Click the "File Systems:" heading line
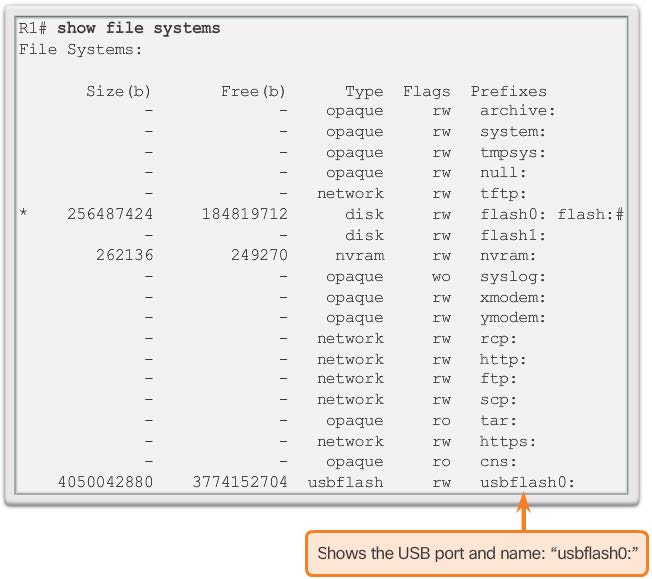Screen dimensions: 652x579 click(81, 49)
